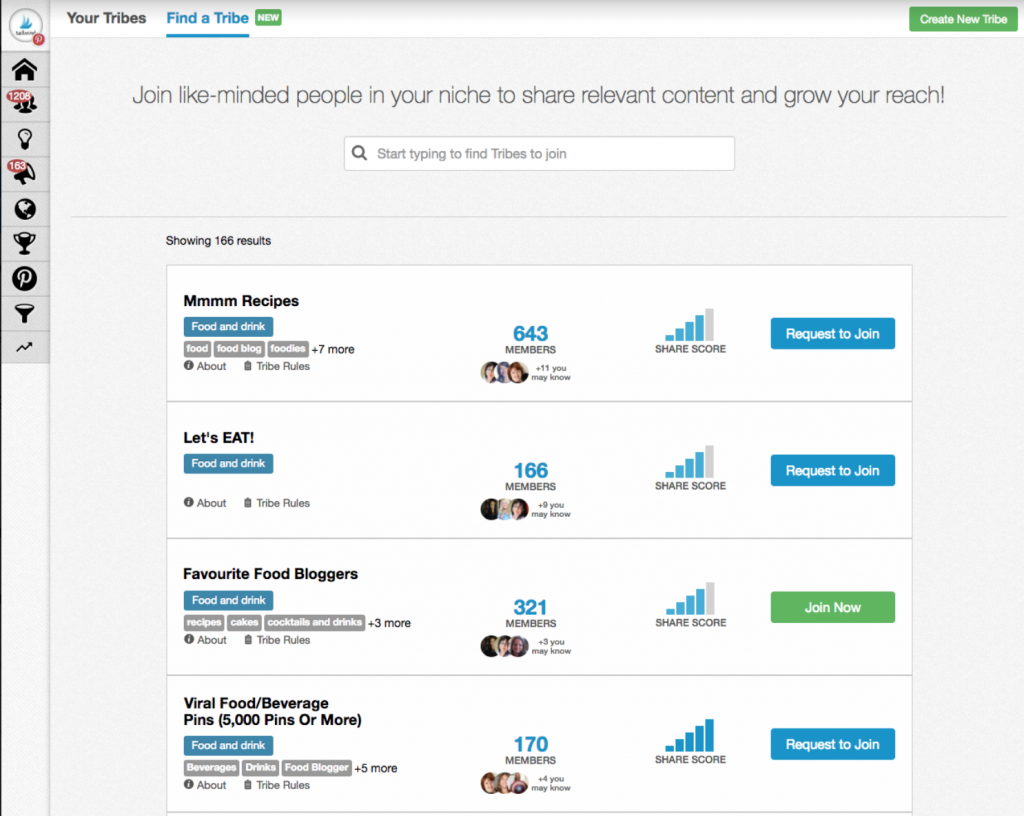Click the Pinterest logo sidebar icon

click(x=25, y=279)
